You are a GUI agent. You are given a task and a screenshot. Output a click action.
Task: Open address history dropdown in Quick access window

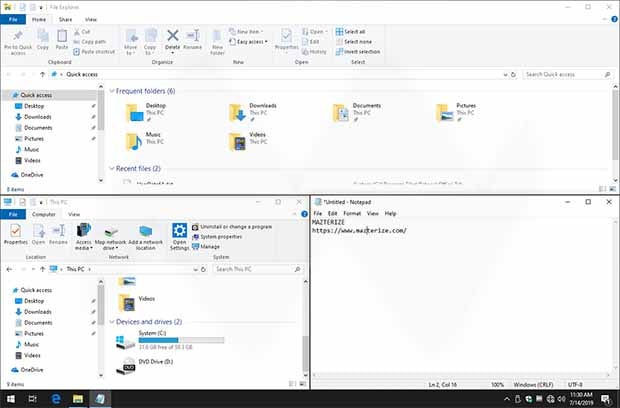(505, 74)
